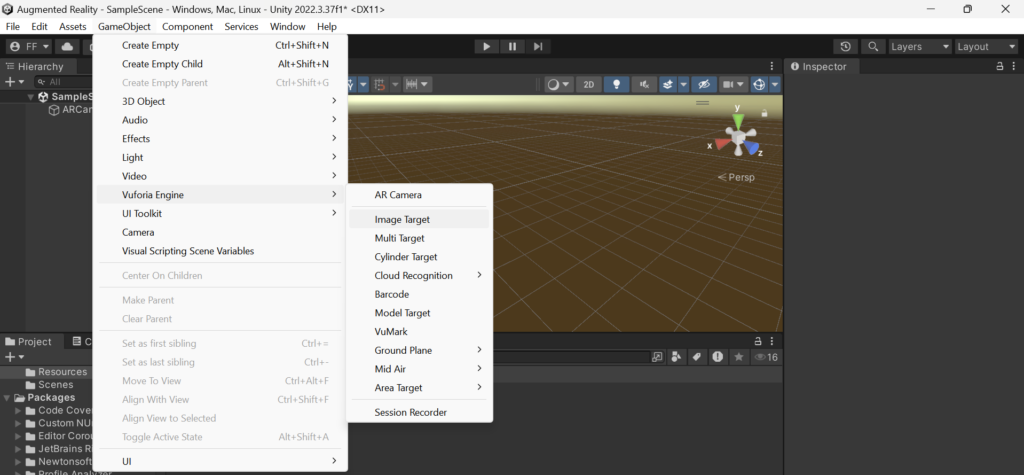
Task: Click open in new search window icon
Action: 657,357
